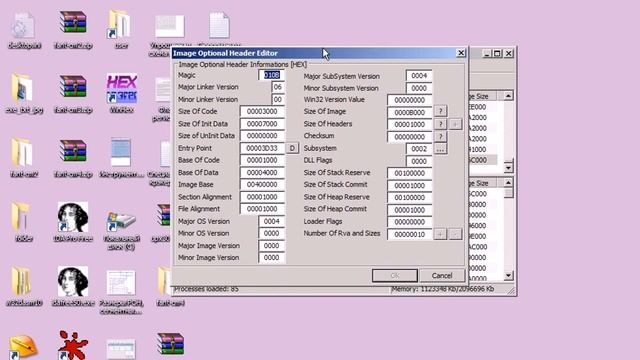The width and height of the screenshot is (640, 360).
Task: Click the Major SubSystem Version field
Action: point(419,76)
